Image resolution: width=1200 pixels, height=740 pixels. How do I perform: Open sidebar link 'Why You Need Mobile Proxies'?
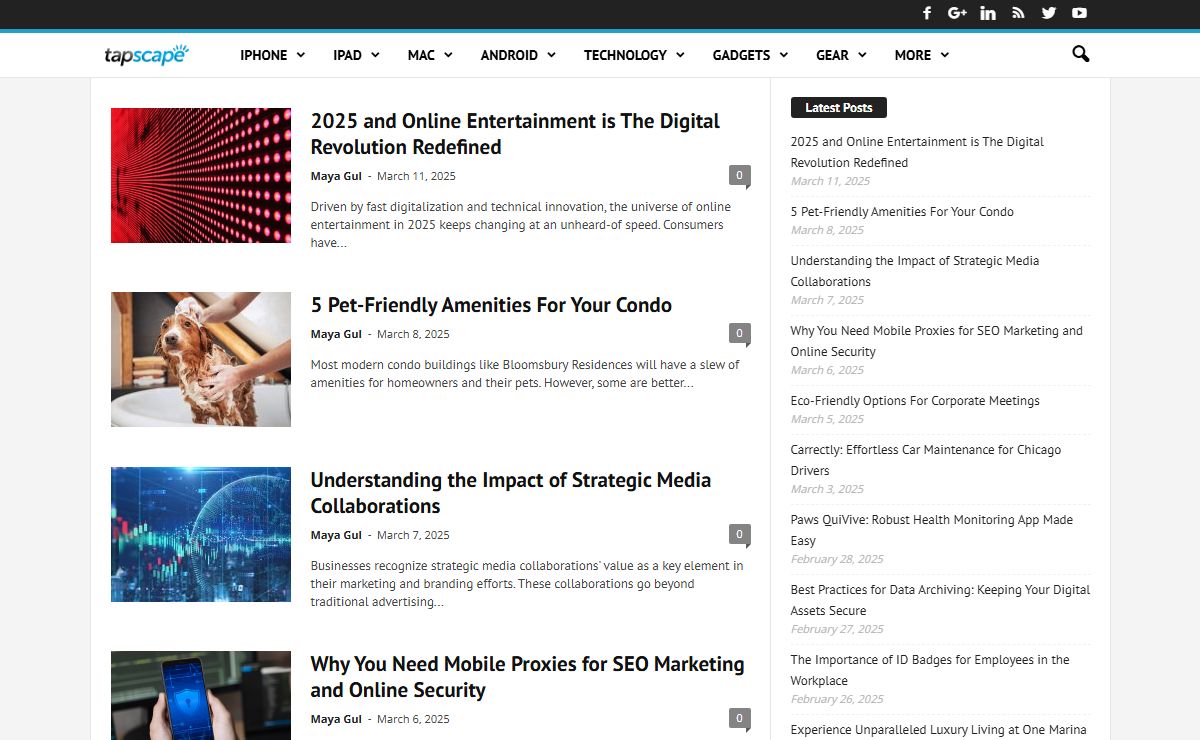tap(936, 341)
